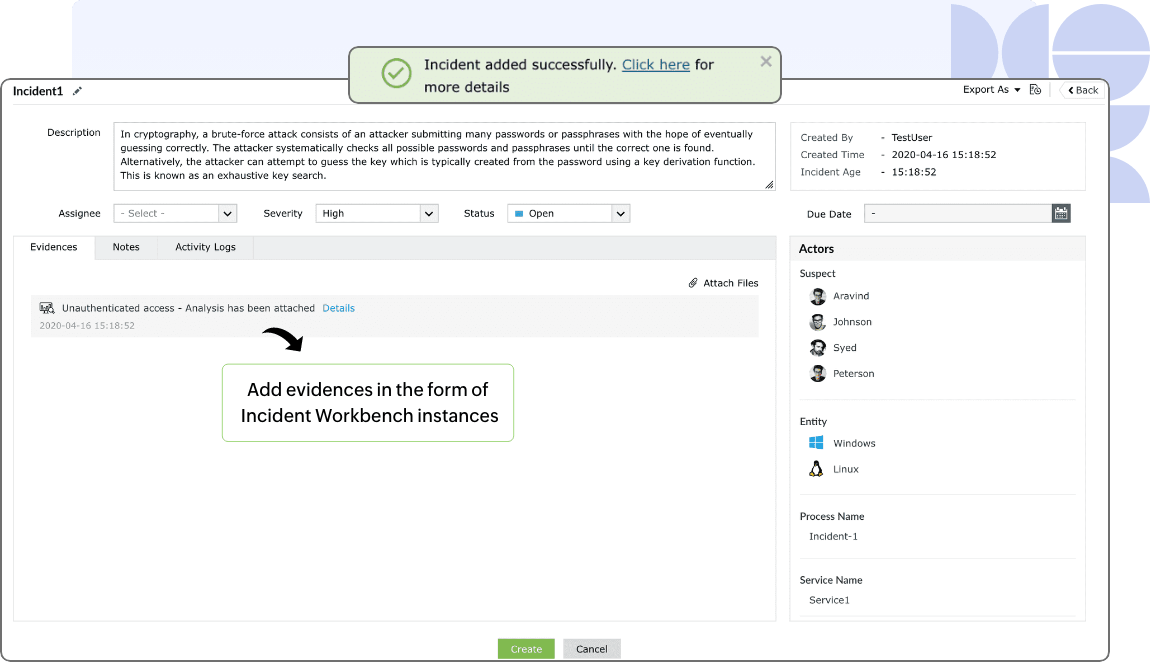This screenshot has width=1150, height=662.
Task: Open the Assignee dropdown
Action: 175,213
